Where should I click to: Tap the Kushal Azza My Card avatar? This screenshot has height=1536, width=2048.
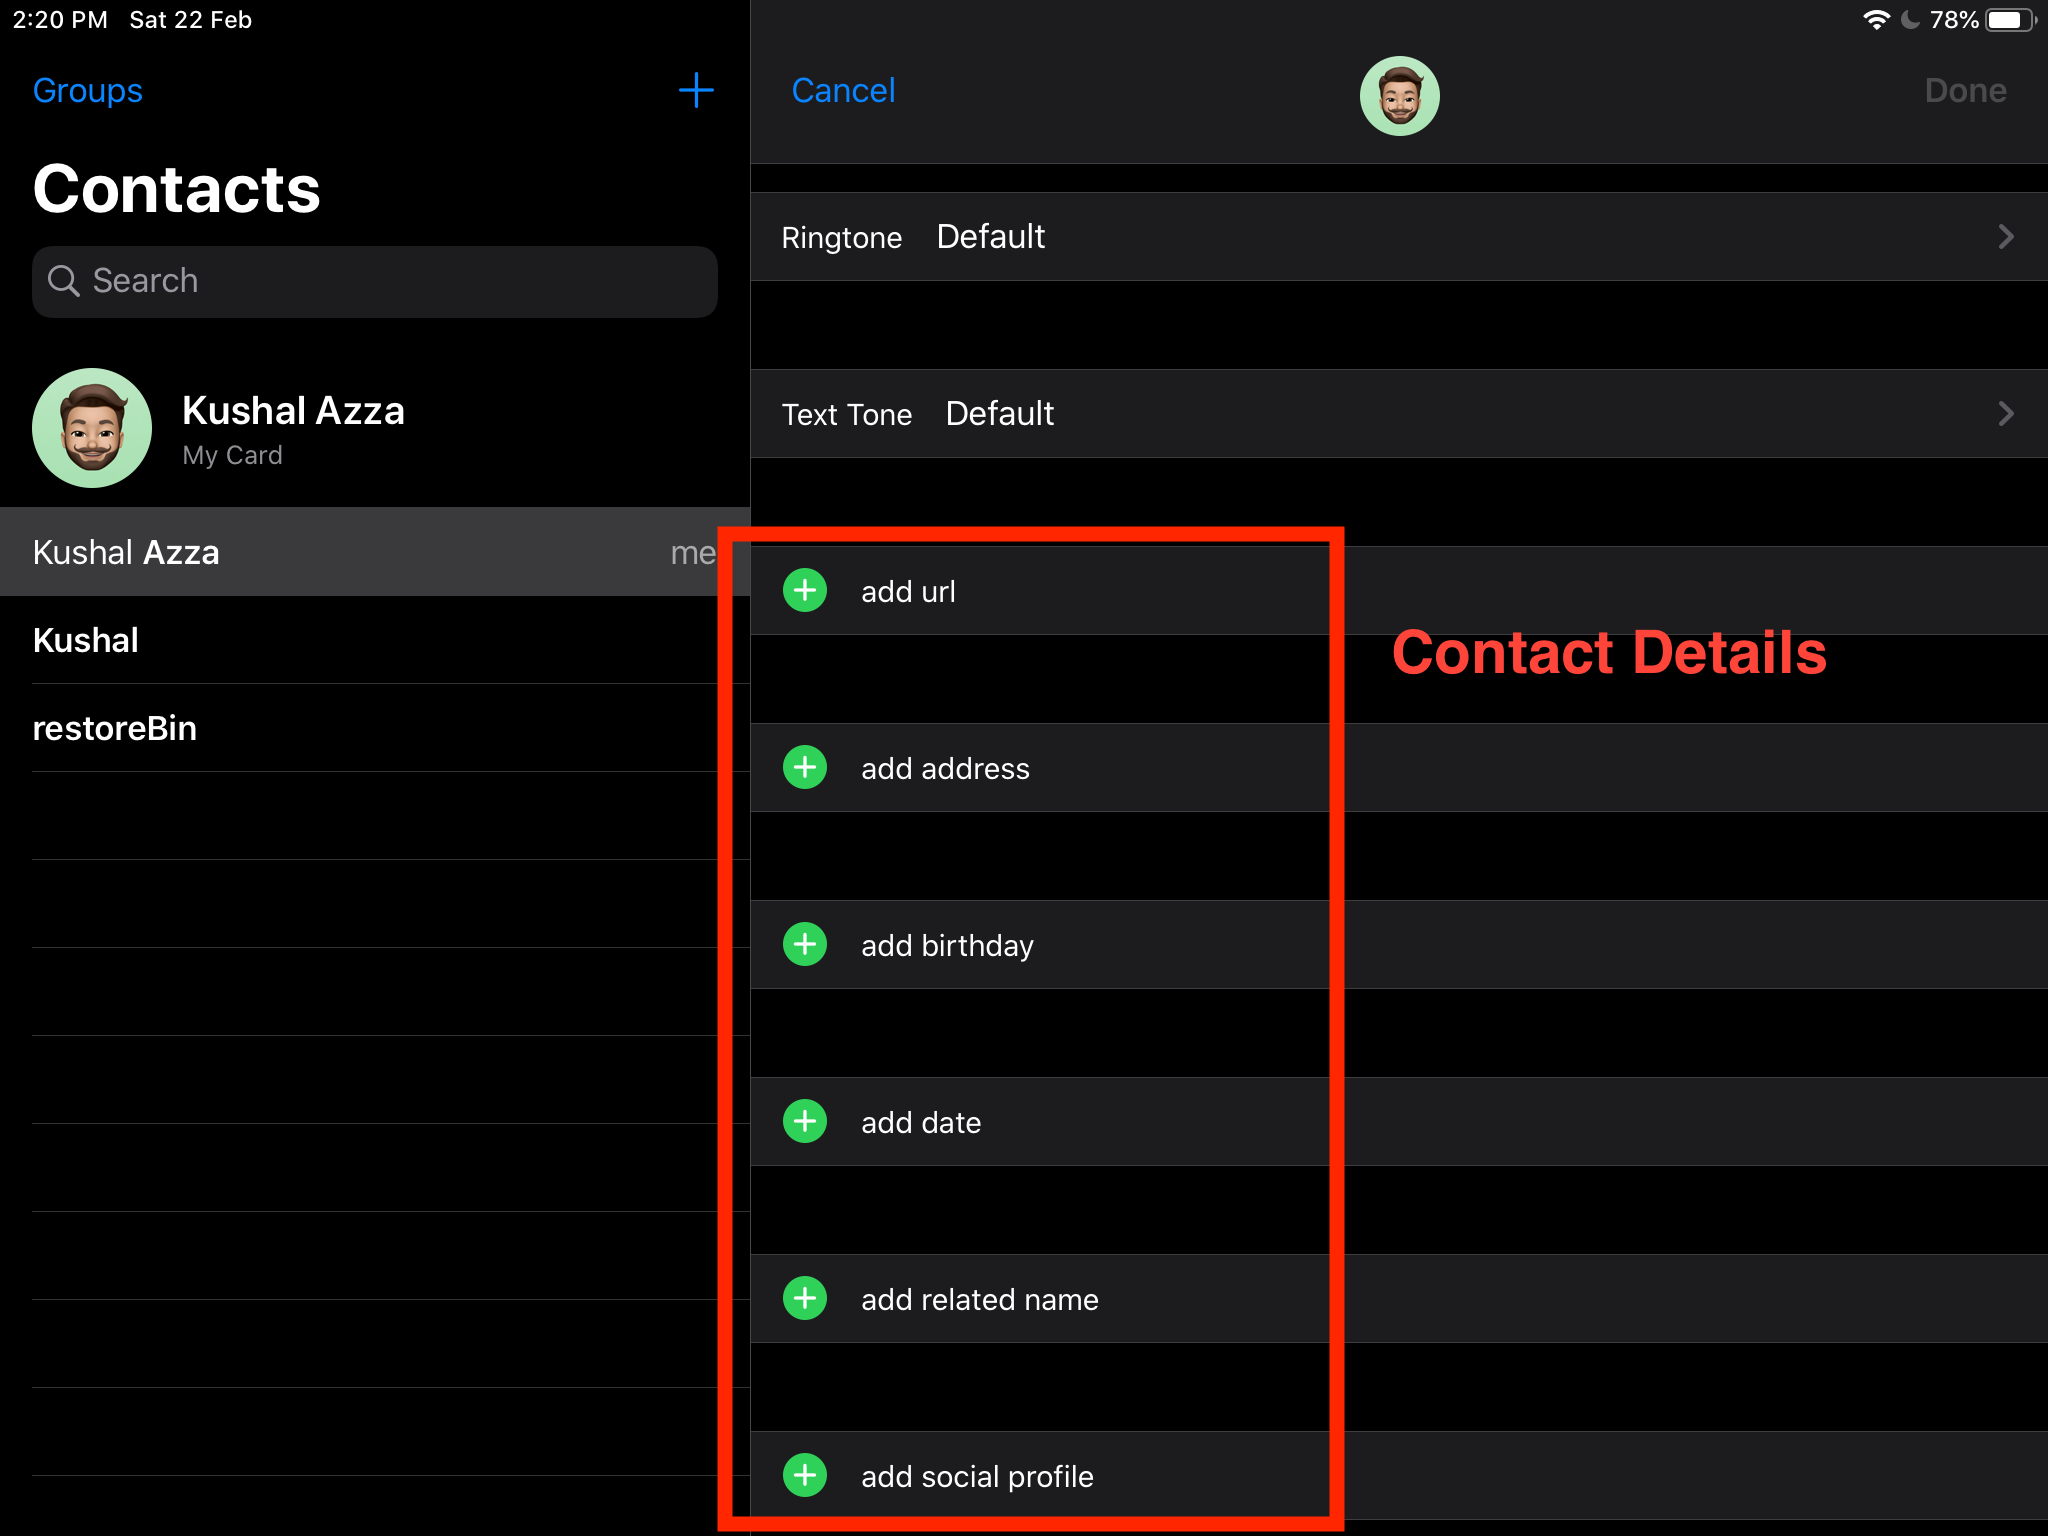coord(92,428)
